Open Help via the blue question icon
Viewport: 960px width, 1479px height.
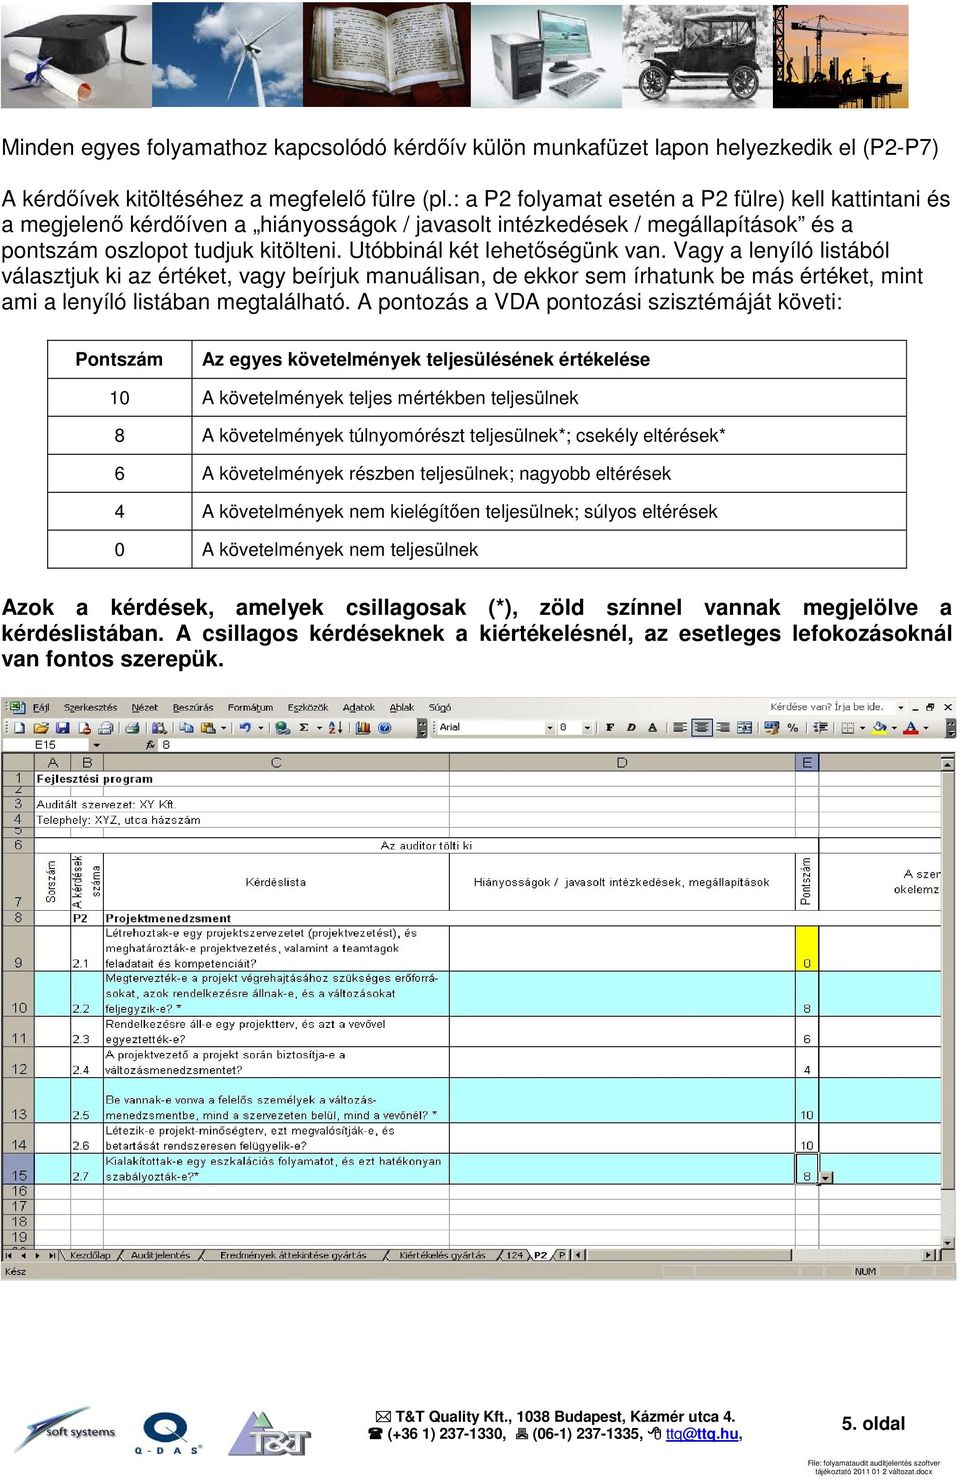384,728
